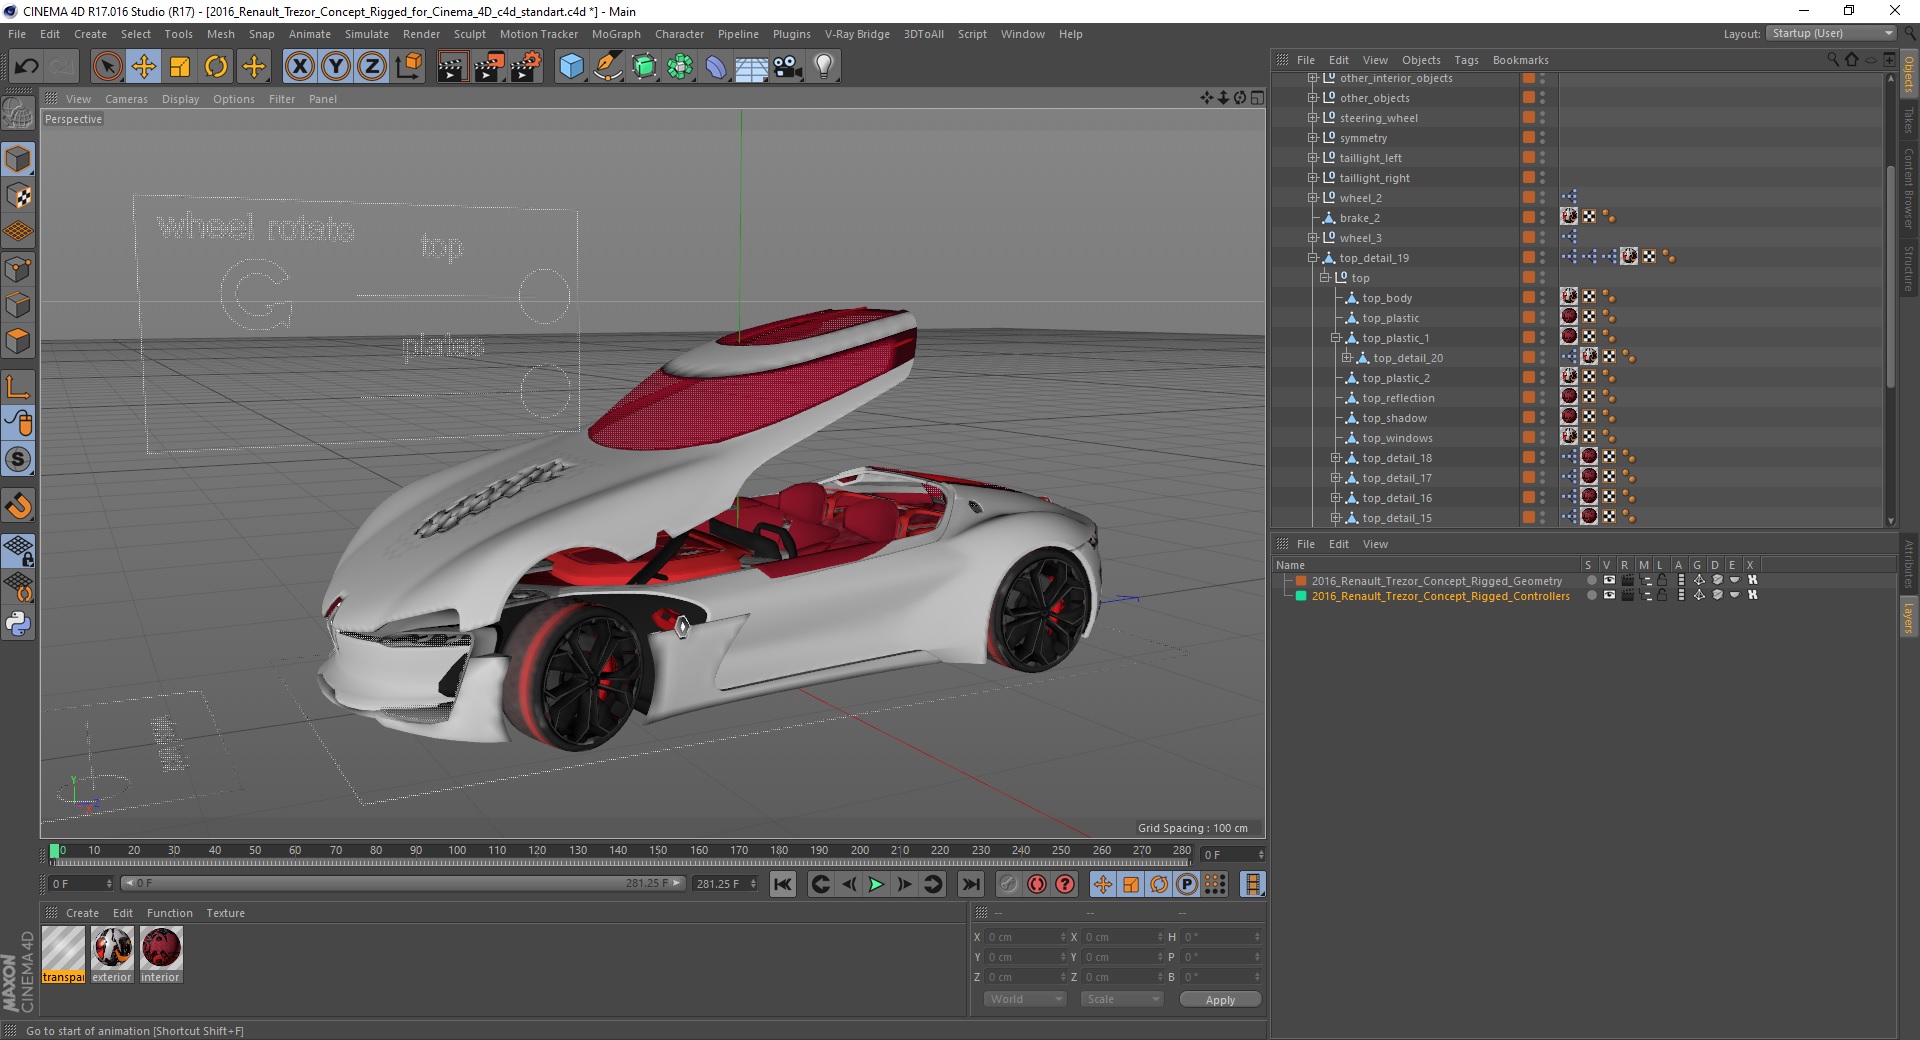Click frame 100 on timeline ruler
The width and height of the screenshot is (1920, 1040).
(x=456, y=851)
